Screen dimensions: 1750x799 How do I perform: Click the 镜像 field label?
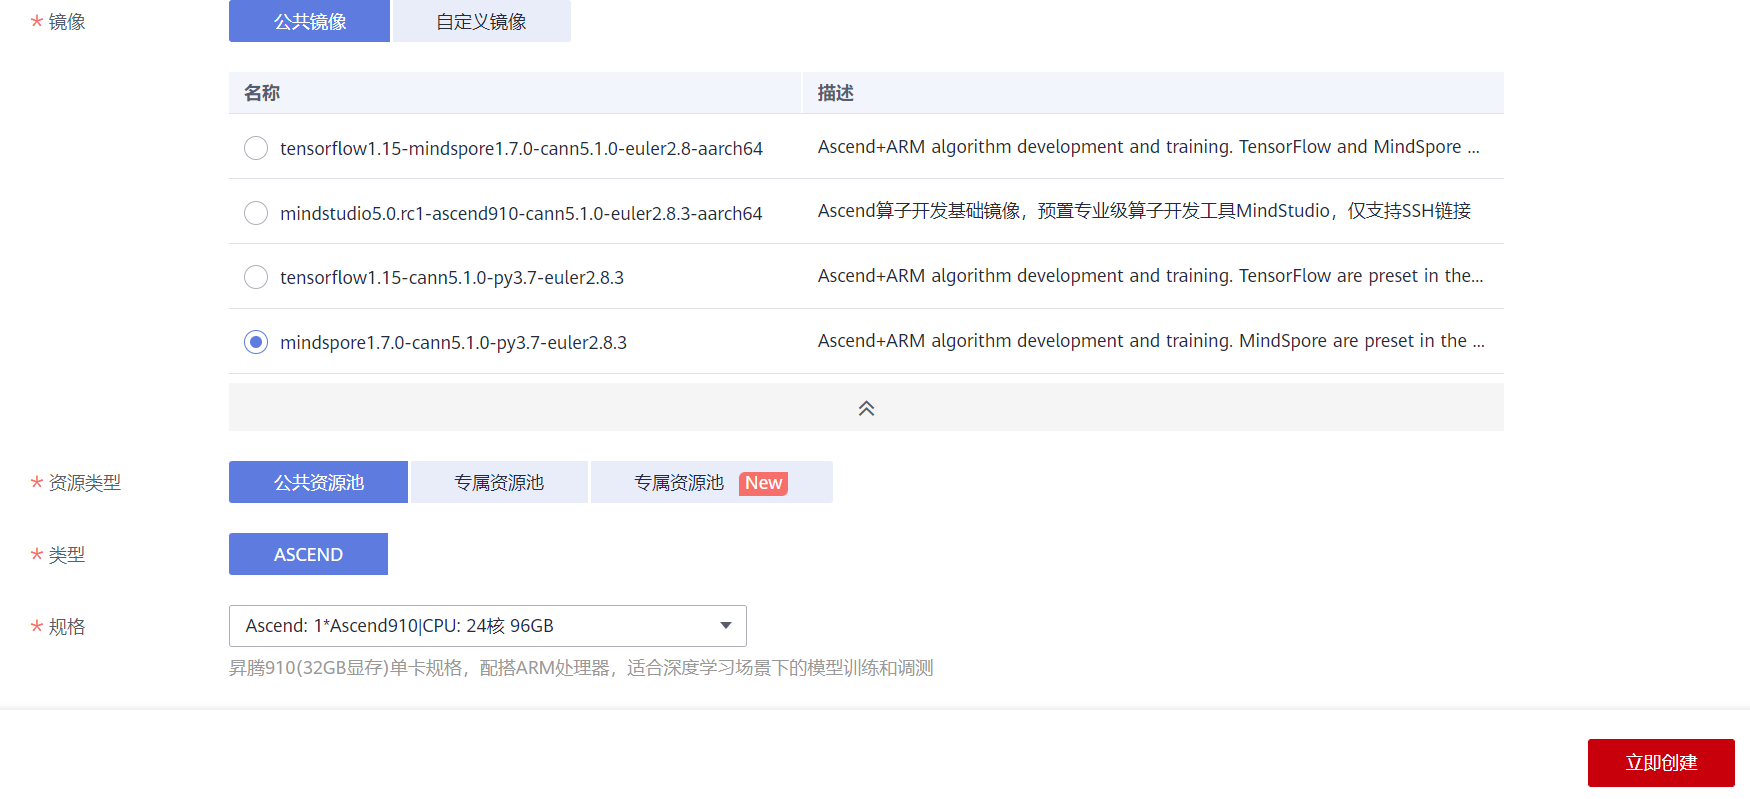(x=67, y=22)
